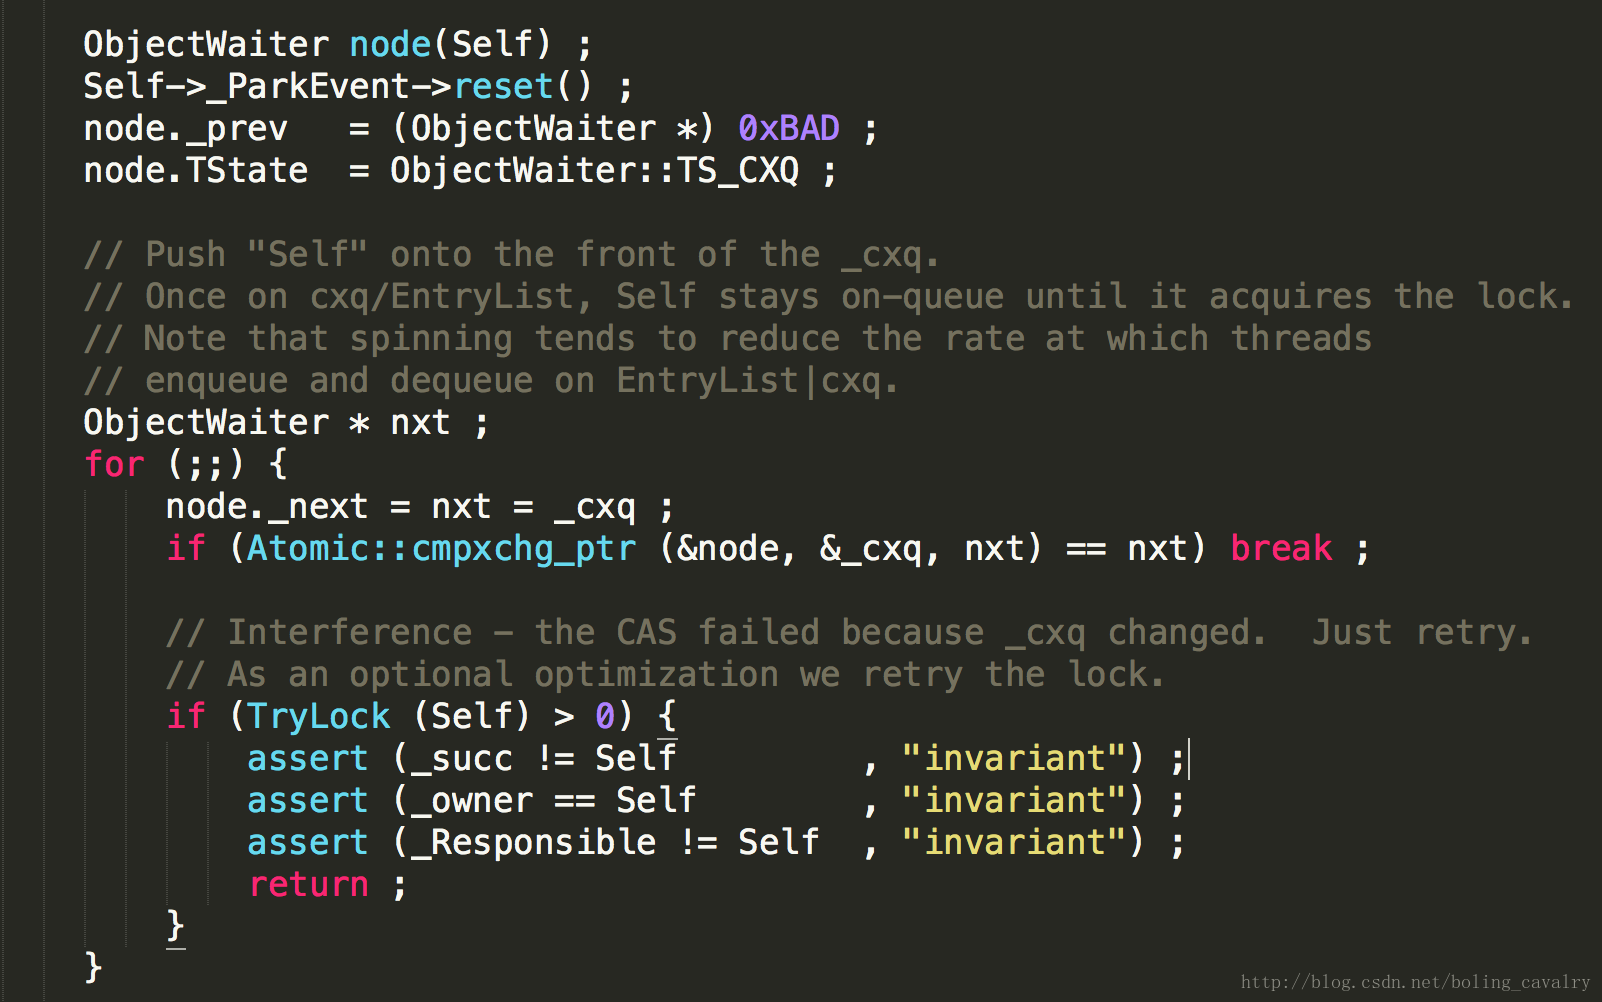
Task: Click the assert _succ != Self line
Action: click(716, 758)
